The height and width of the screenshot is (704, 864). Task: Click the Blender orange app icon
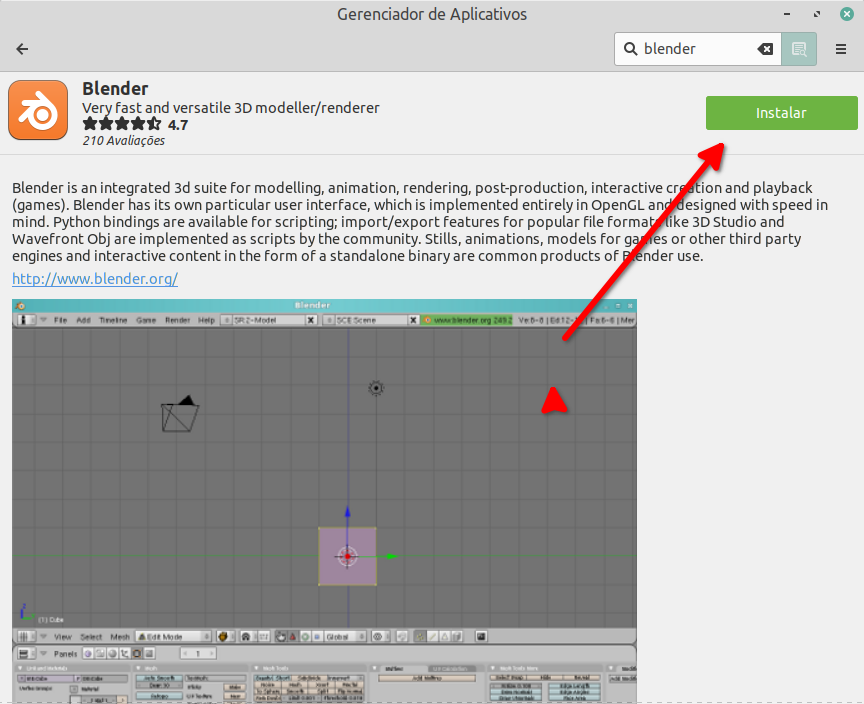coord(38,110)
